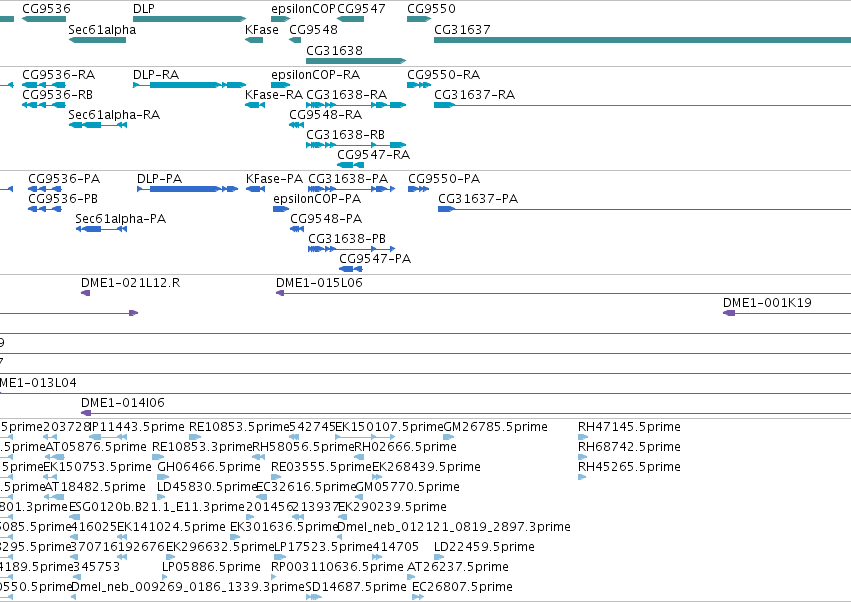Open EST GH06466.5prime
The height and width of the screenshot is (602, 851).
[x=209, y=467]
